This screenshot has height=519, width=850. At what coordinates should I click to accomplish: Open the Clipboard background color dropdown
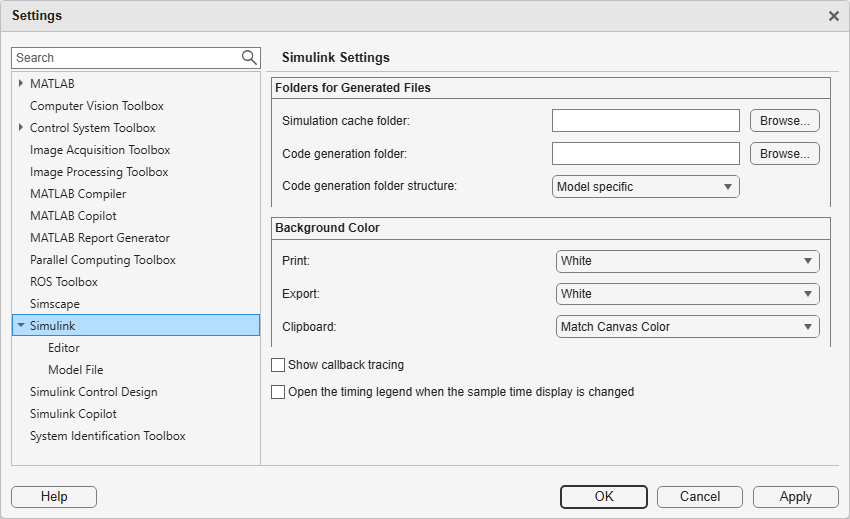pos(687,327)
